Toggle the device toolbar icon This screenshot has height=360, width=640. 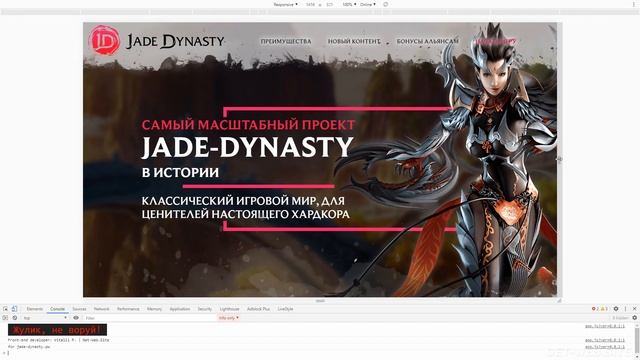(14, 309)
